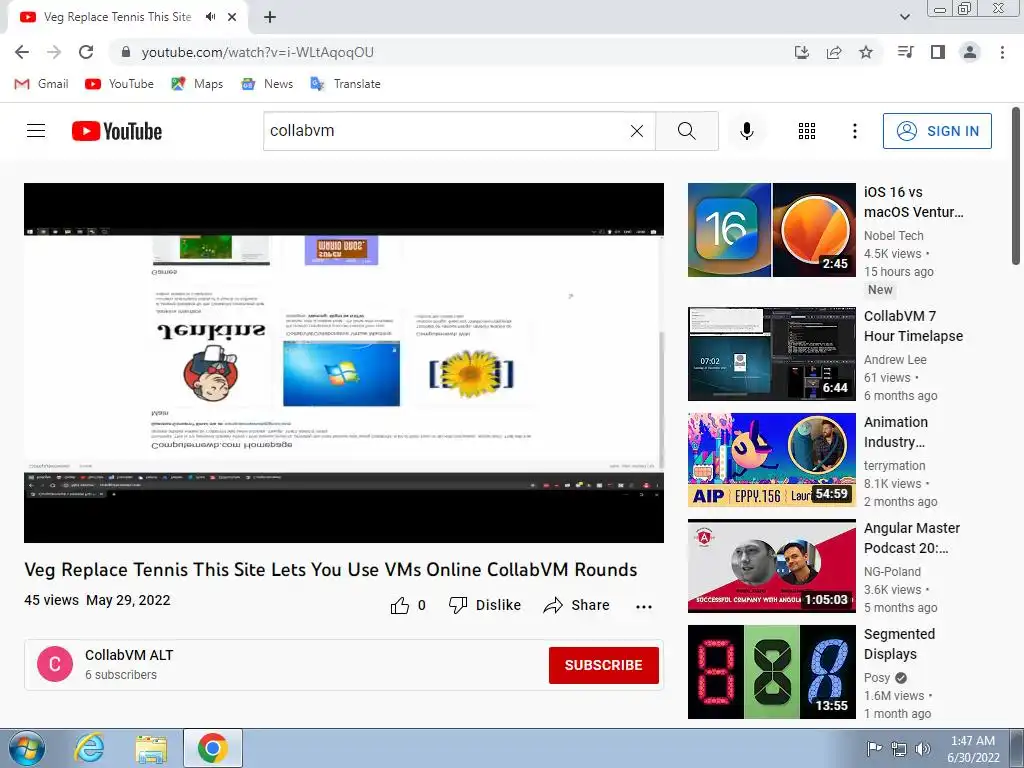Open the Action Center flag icon

(874, 749)
